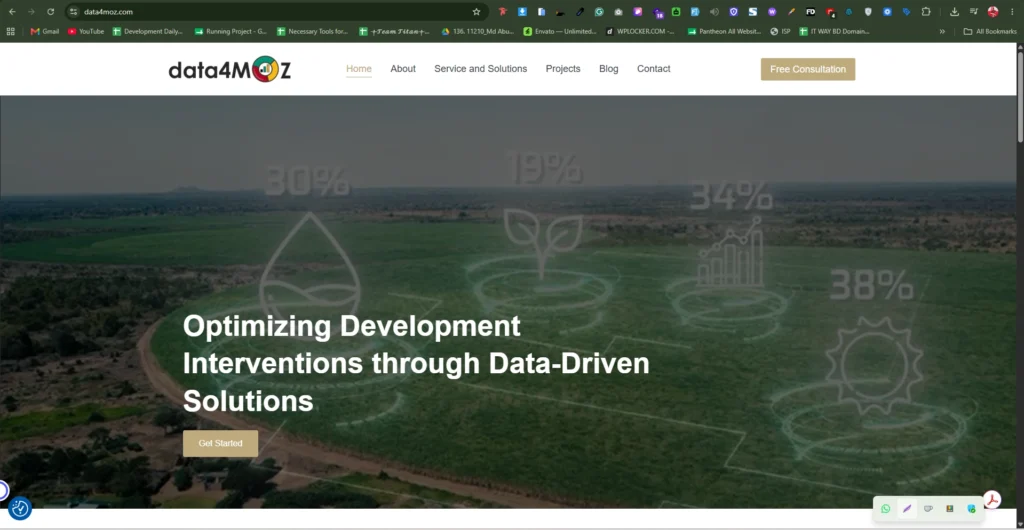Click the purple feather icon in floating widget
1024x530 pixels.
[906, 508]
